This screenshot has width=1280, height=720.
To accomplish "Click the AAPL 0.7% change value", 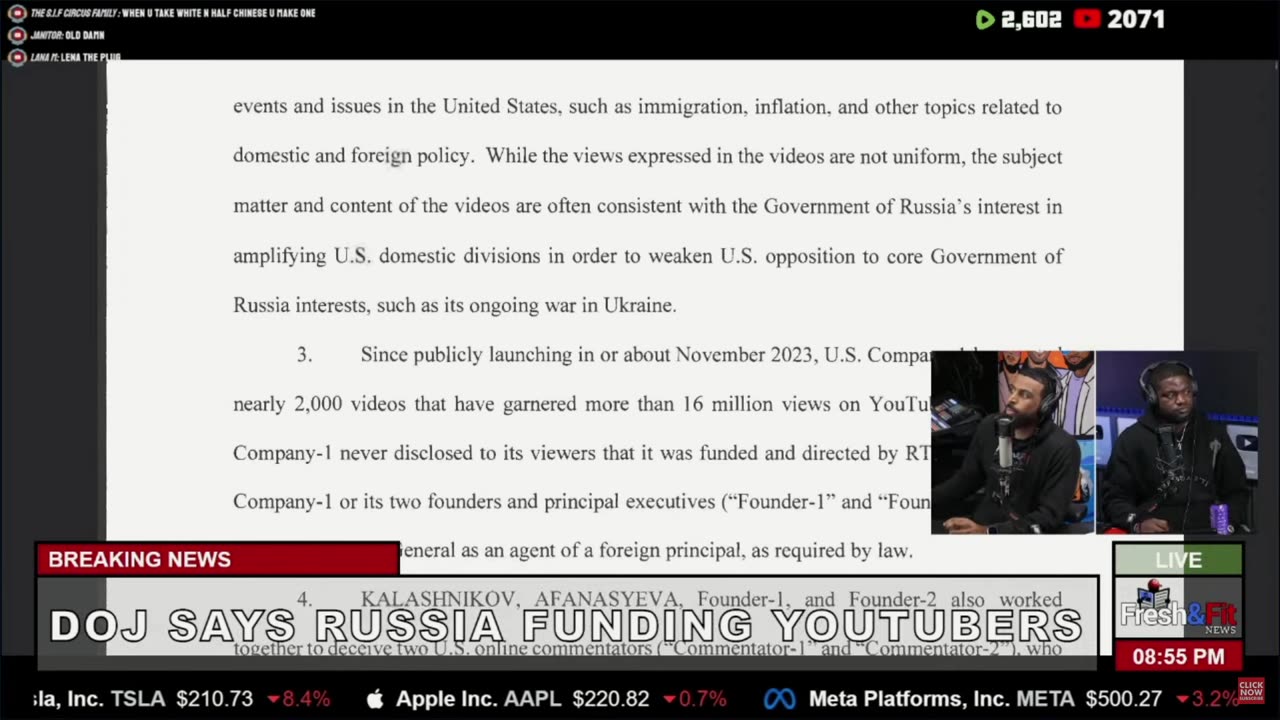I will tap(695, 699).
